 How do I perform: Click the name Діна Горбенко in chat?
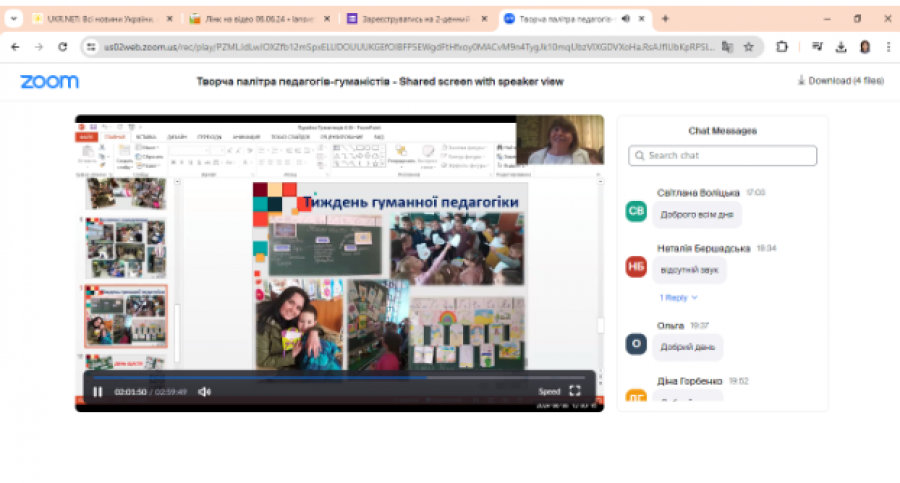click(689, 381)
